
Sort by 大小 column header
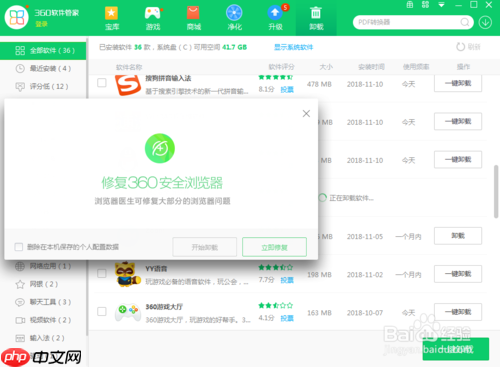pyautogui.click(x=326, y=67)
